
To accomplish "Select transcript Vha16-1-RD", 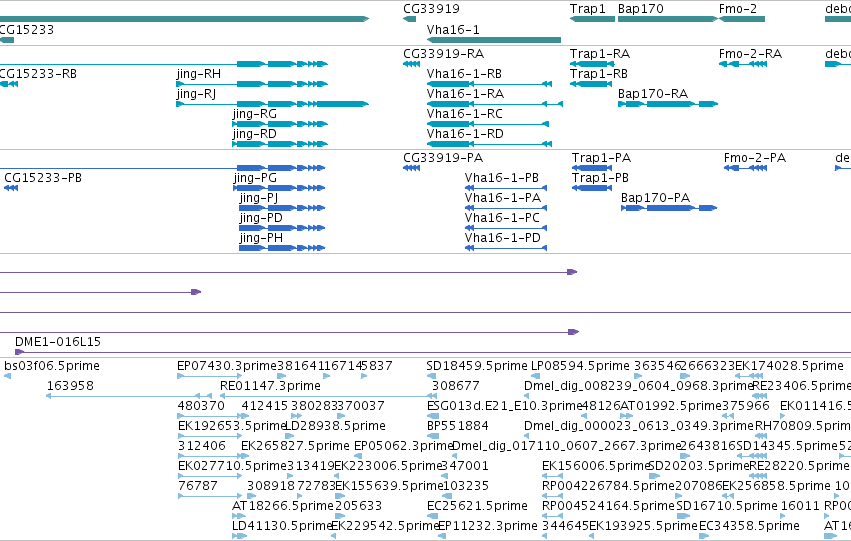I will tap(490, 144).
